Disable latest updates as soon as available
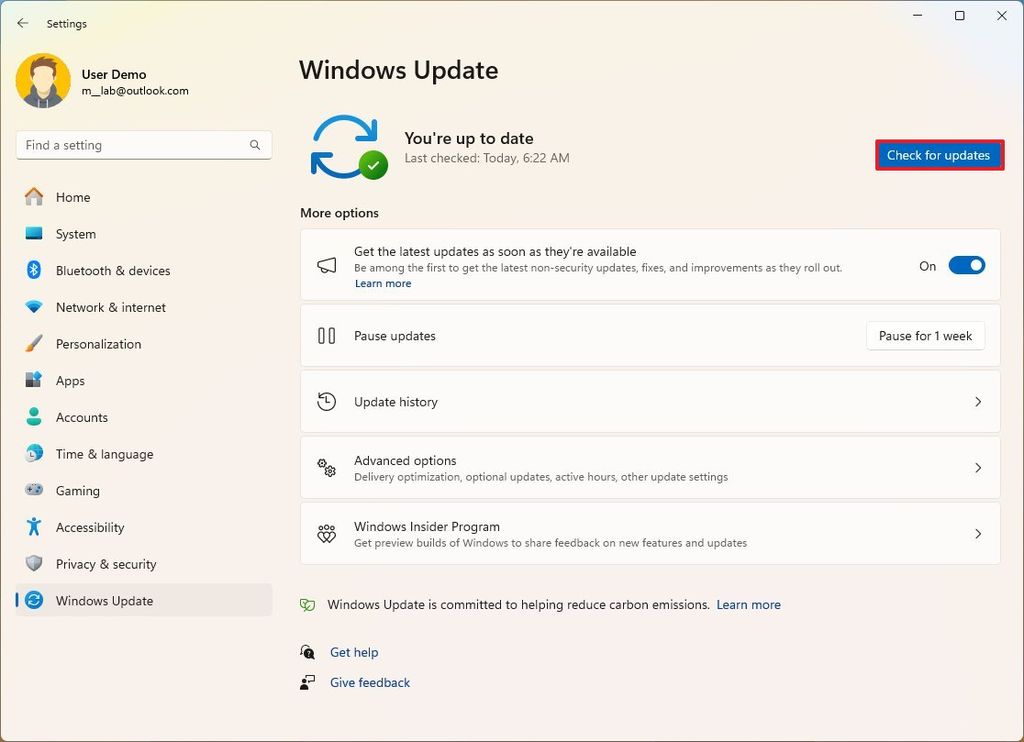This screenshot has height=742, width=1024. (965, 265)
